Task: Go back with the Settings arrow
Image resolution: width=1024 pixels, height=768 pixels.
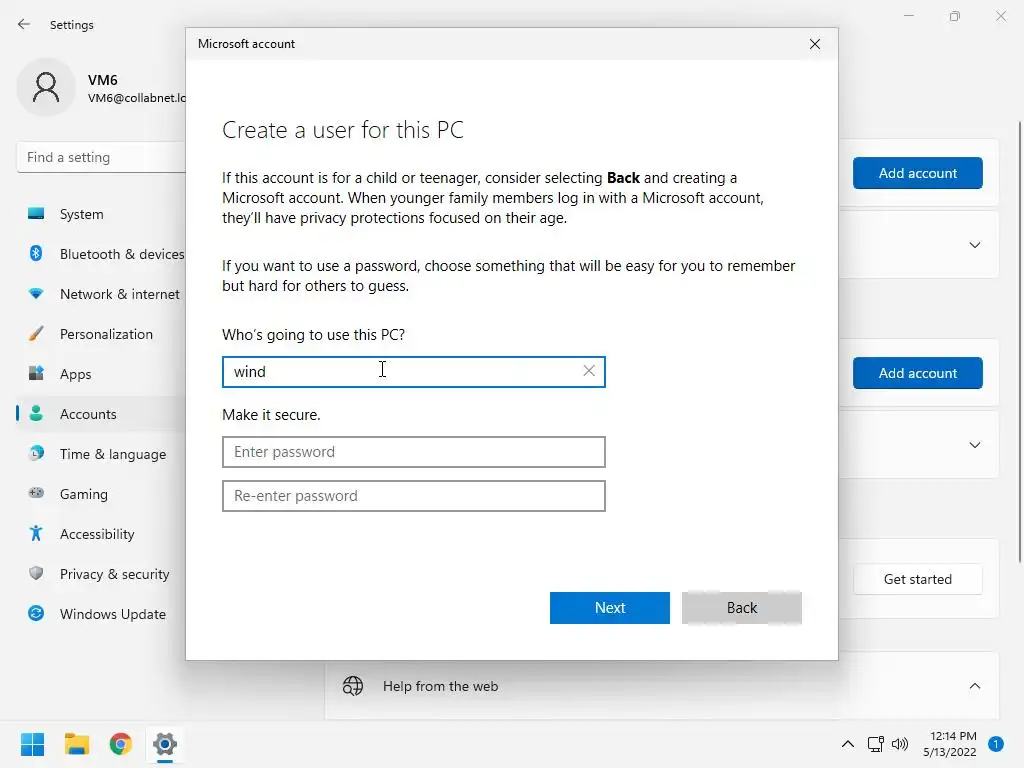Action: coord(24,24)
